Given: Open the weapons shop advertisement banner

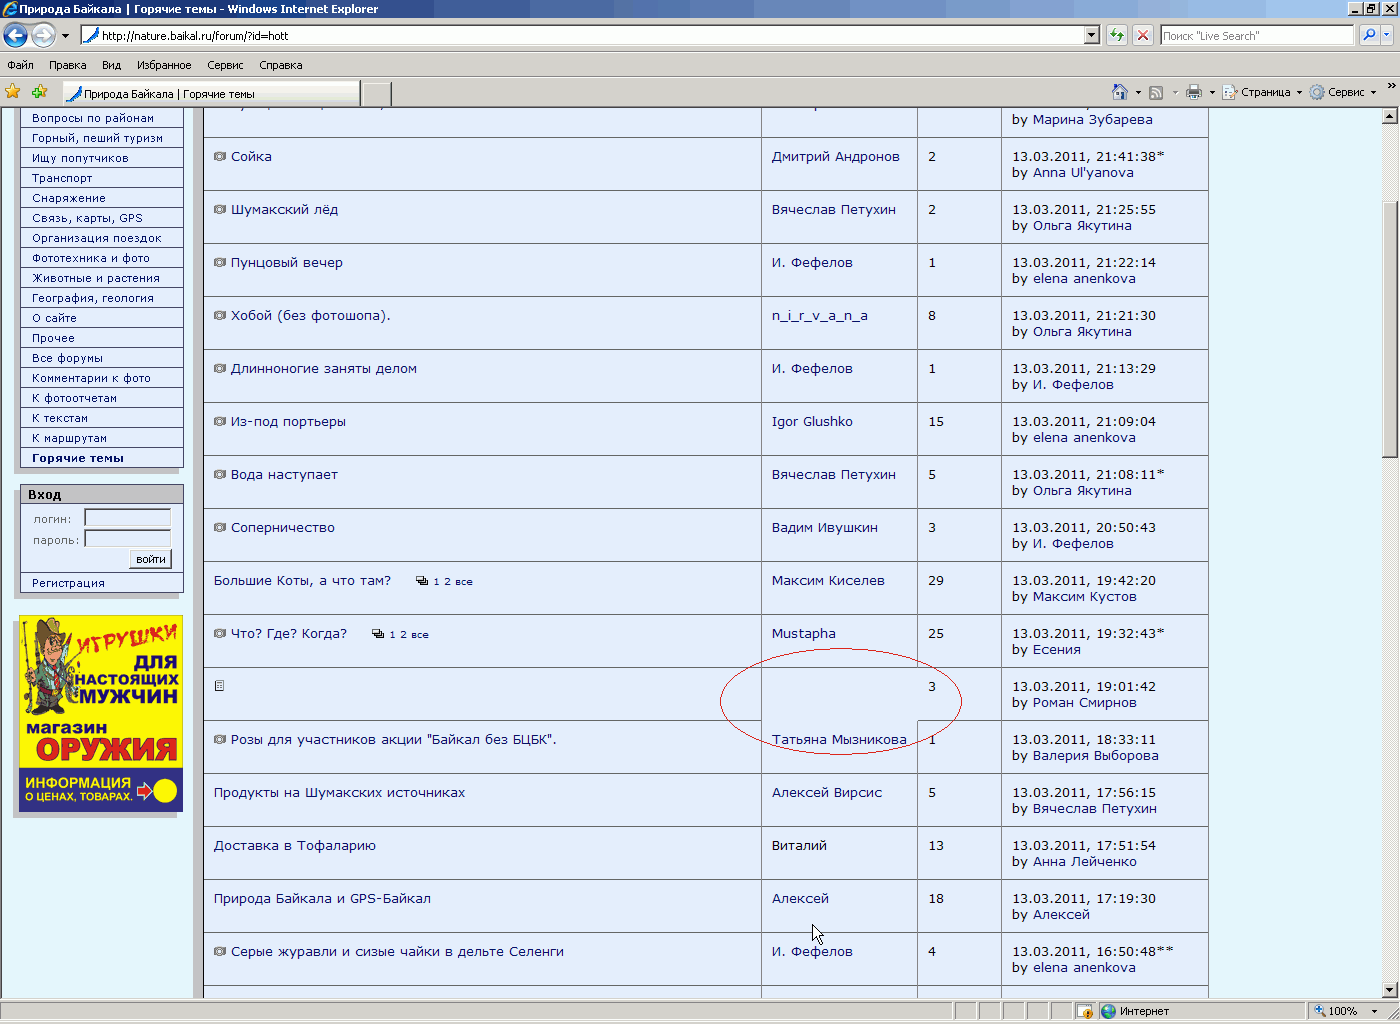Looking at the screenshot, I should coord(101,714).
